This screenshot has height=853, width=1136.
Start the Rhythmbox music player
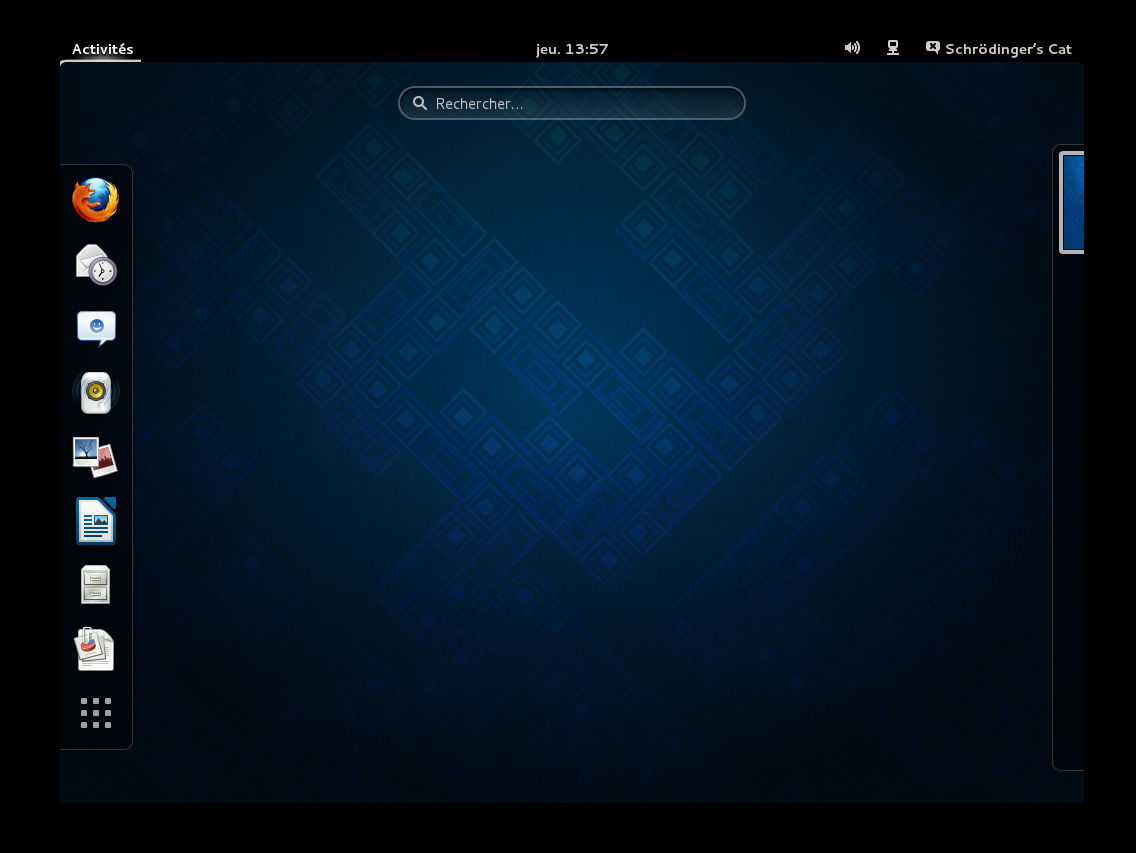coord(96,392)
